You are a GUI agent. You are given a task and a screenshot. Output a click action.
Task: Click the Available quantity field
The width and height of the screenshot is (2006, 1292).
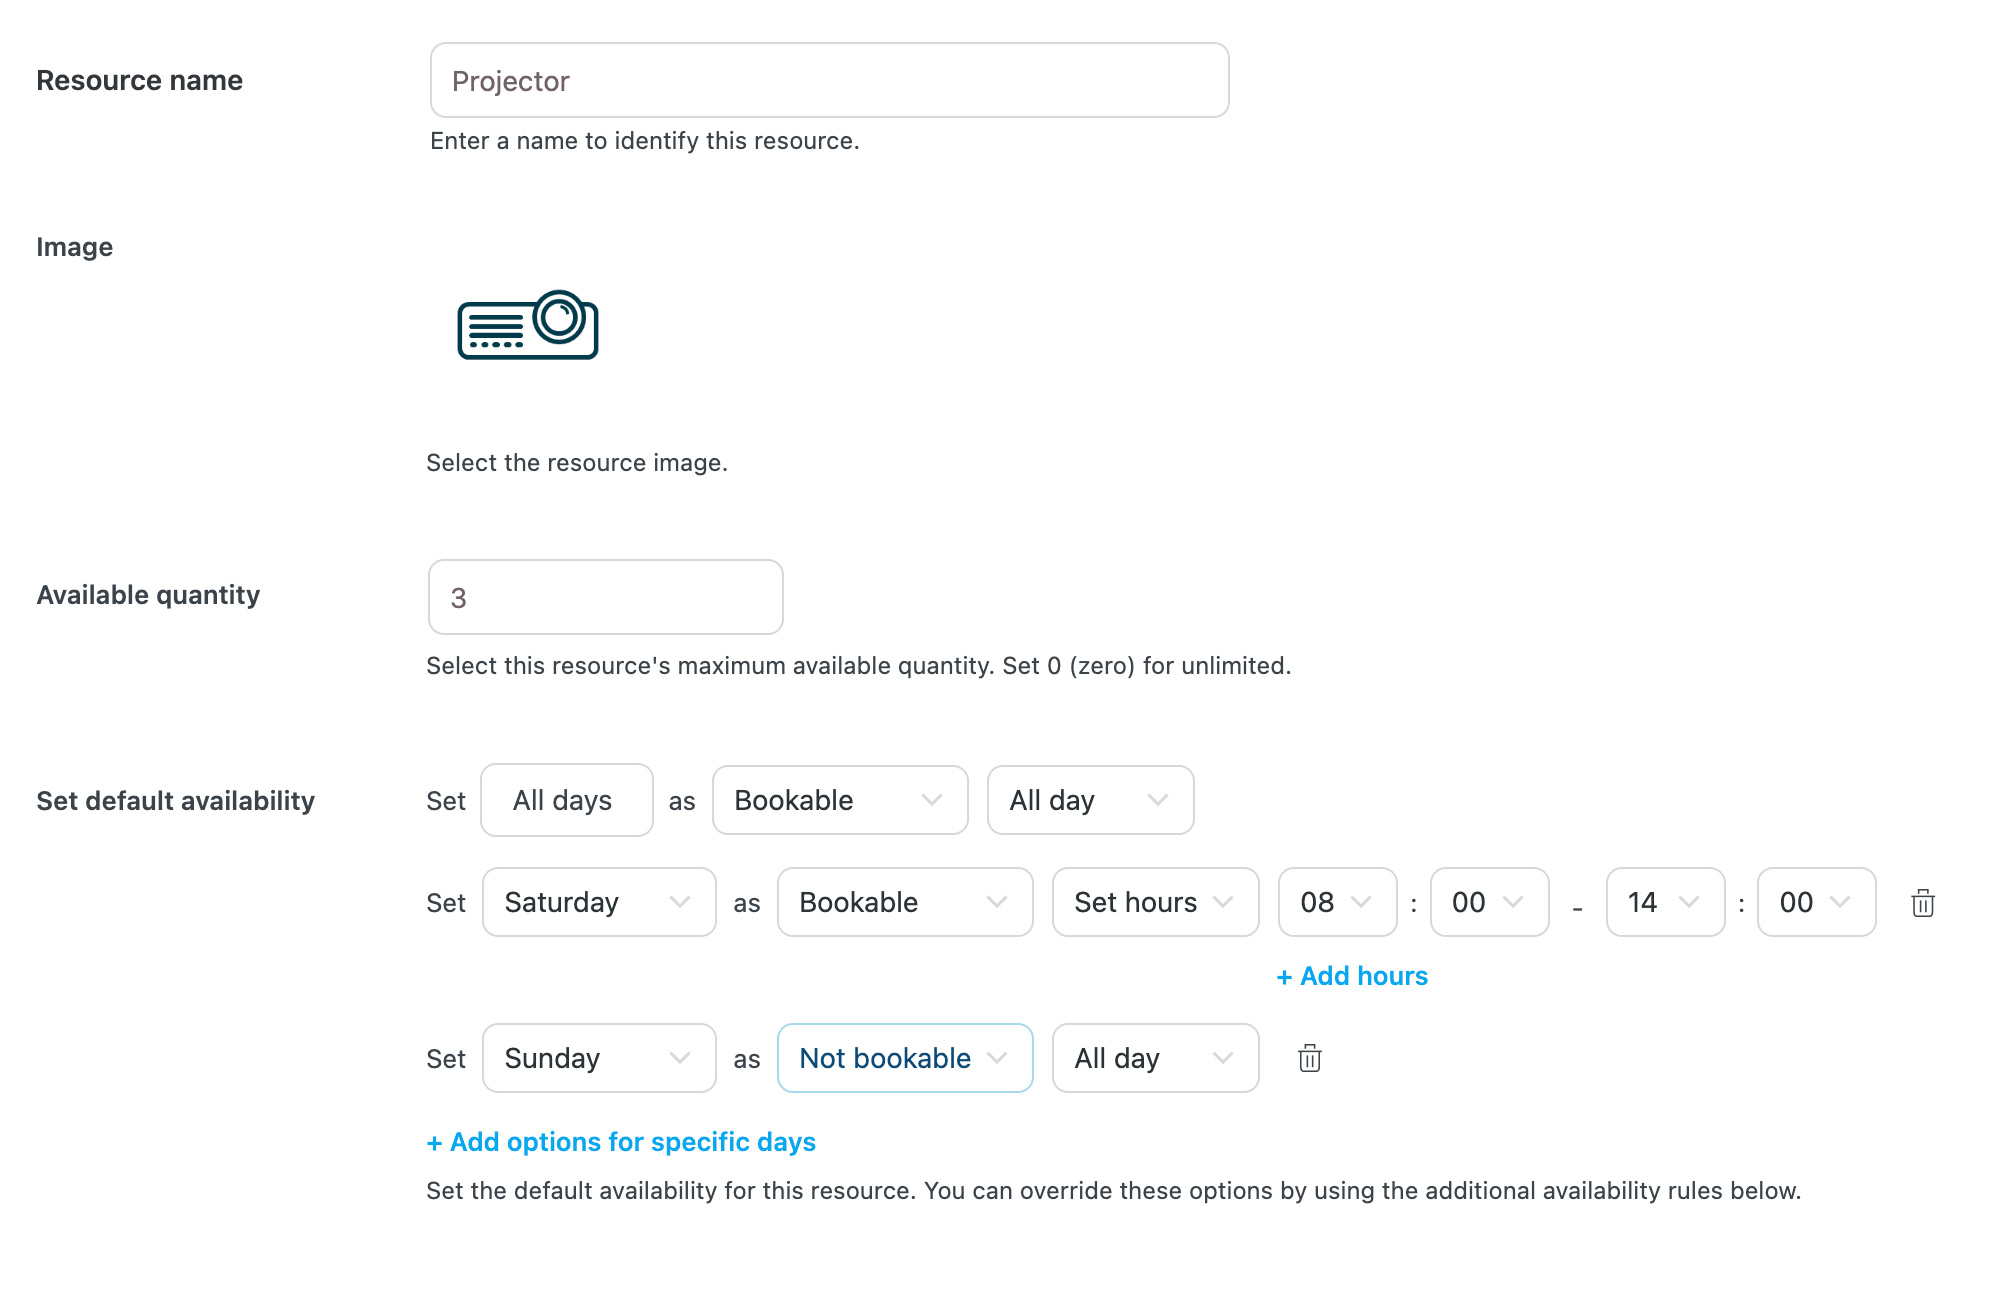pyautogui.click(x=605, y=597)
